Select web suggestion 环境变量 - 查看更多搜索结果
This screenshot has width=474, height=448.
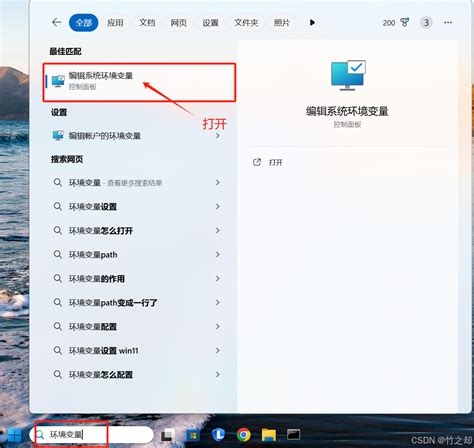pyautogui.click(x=137, y=183)
